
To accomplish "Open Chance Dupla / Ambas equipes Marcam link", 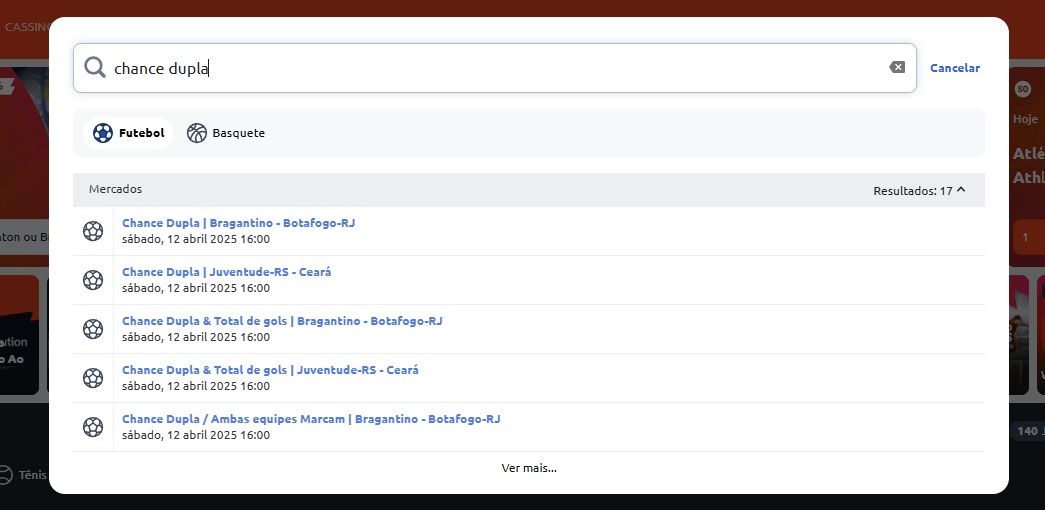I will pos(311,419).
